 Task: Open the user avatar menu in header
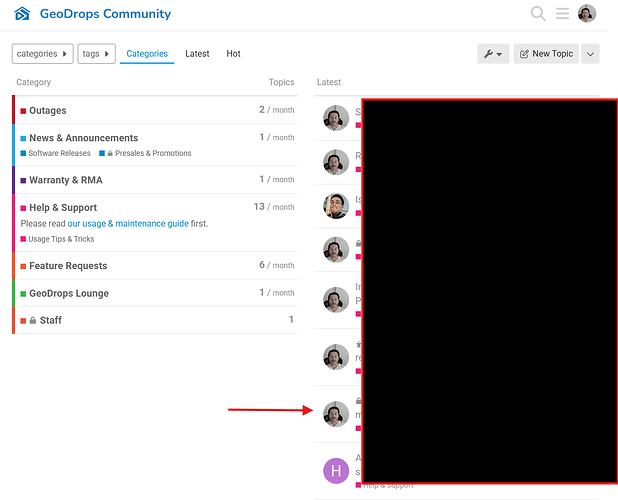tap(587, 13)
